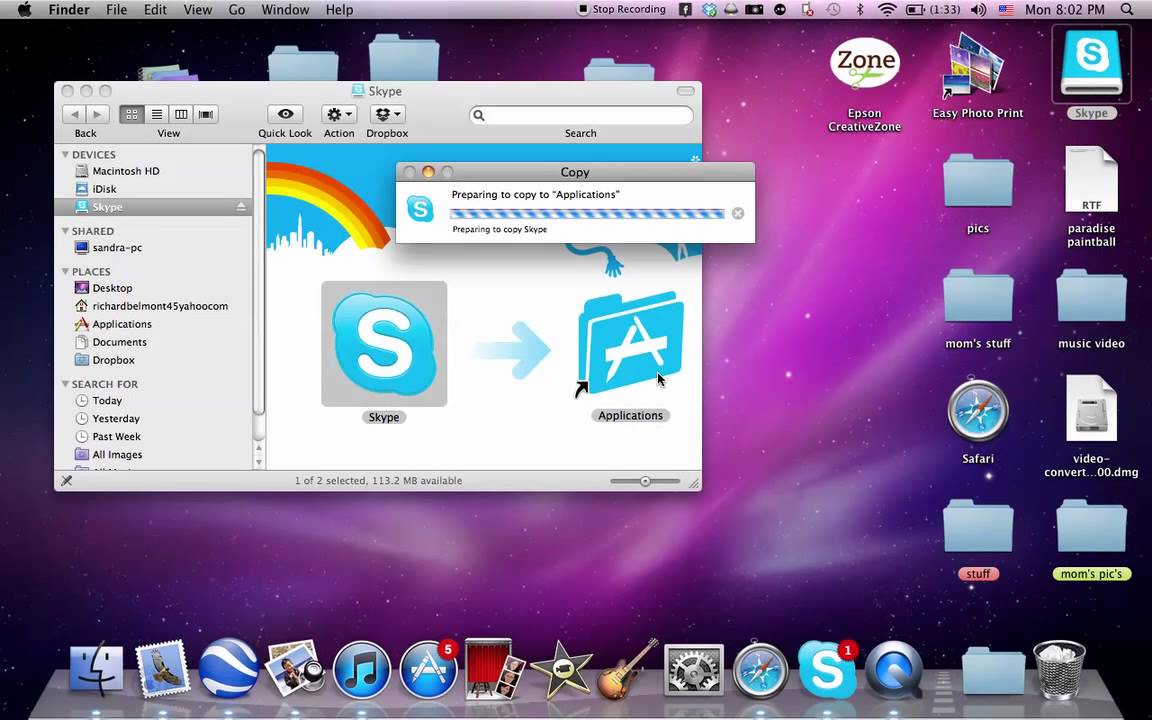Open Quick Look eye button
The image size is (1152, 720).
[x=285, y=114]
